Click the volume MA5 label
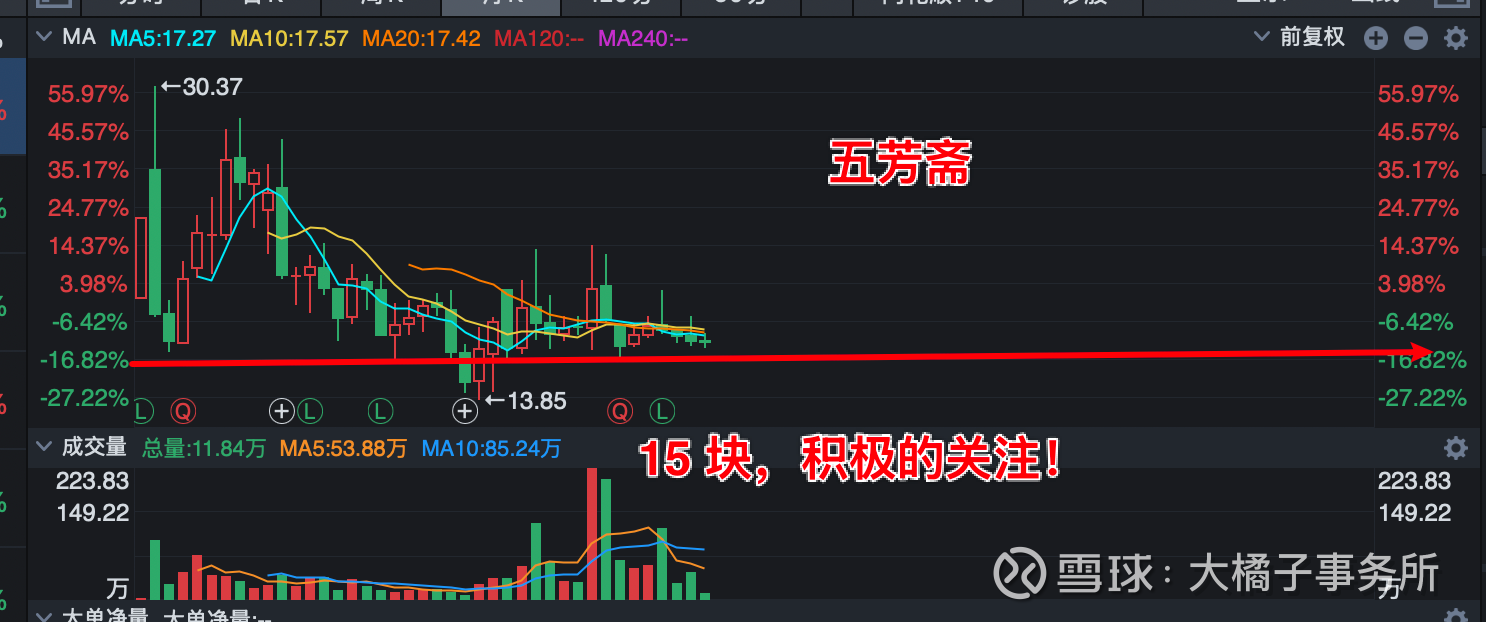Viewport: 1486px width, 622px height. click(x=343, y=448)
